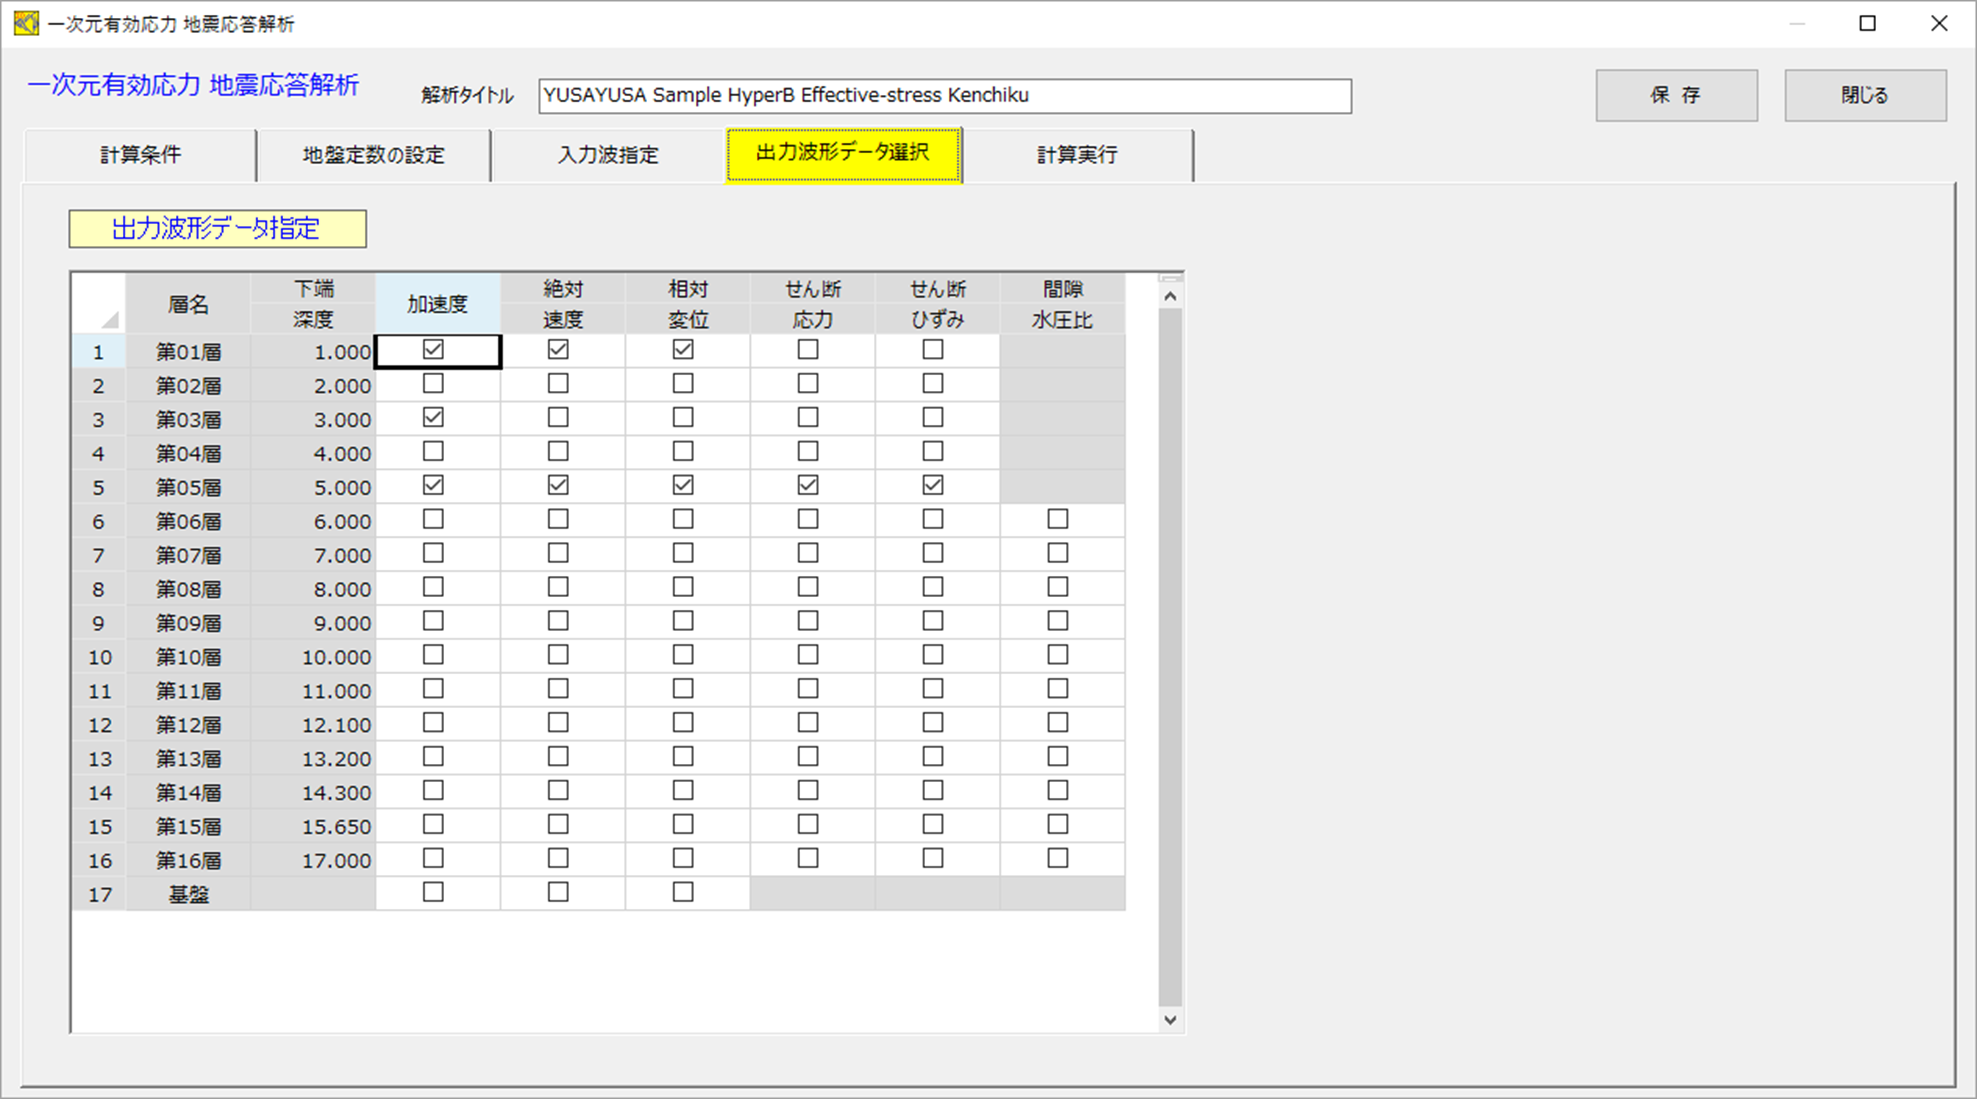Switch to 地盤定数の設定 tab

(373, 155)
